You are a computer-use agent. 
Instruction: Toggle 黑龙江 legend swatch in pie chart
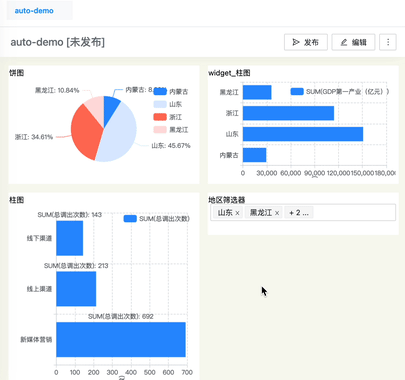[160, 129]
